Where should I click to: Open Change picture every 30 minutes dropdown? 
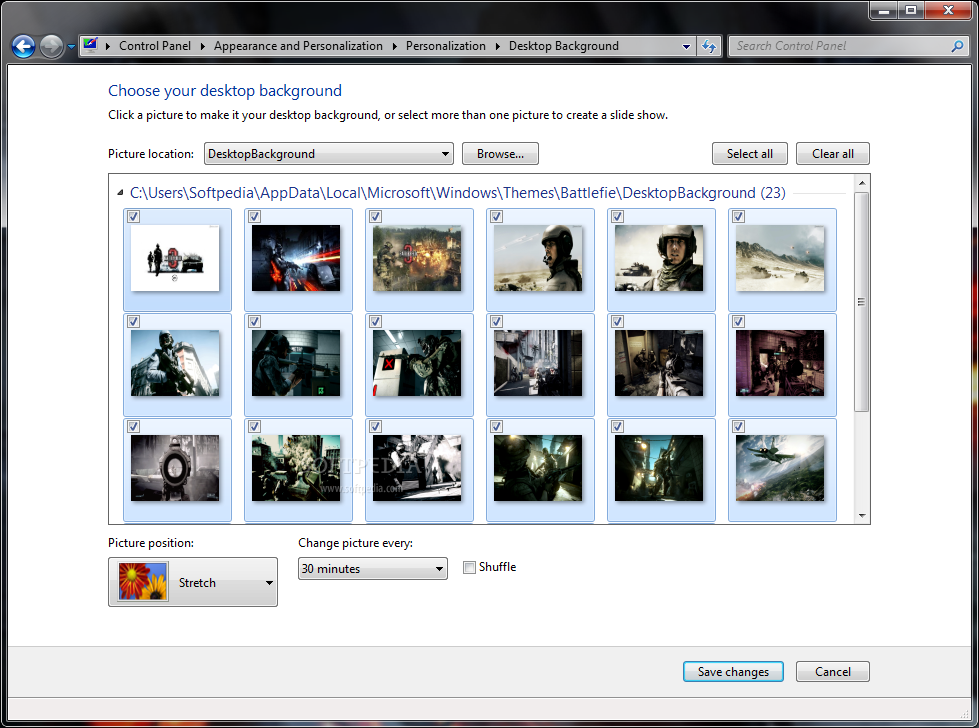pyautogui.click(x=373, y=569)
